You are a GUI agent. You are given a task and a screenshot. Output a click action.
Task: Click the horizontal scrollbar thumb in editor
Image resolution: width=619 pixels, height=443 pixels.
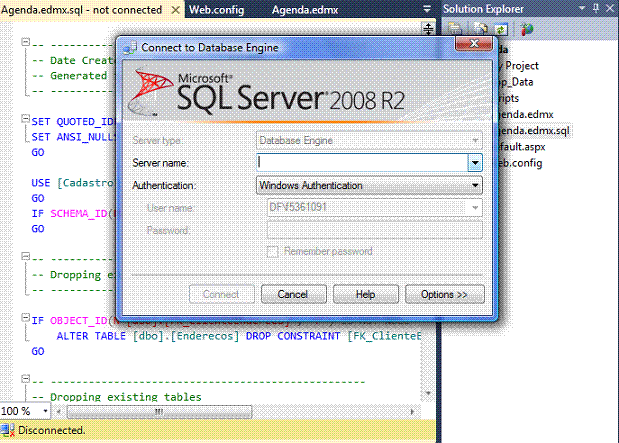click(159, 412)
